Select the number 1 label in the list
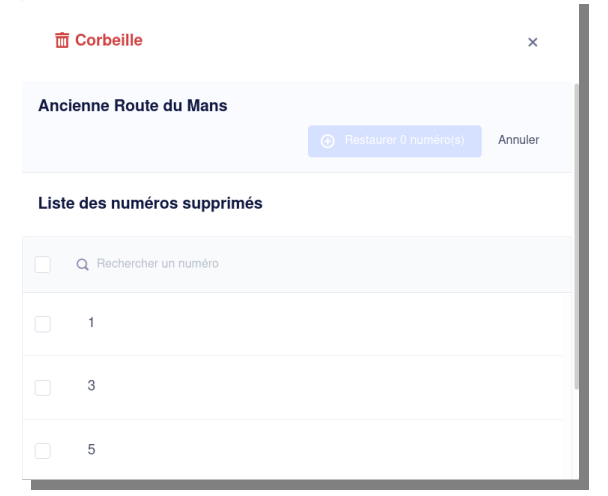This screenshot has height=496, width=608. tap(91, 323)
